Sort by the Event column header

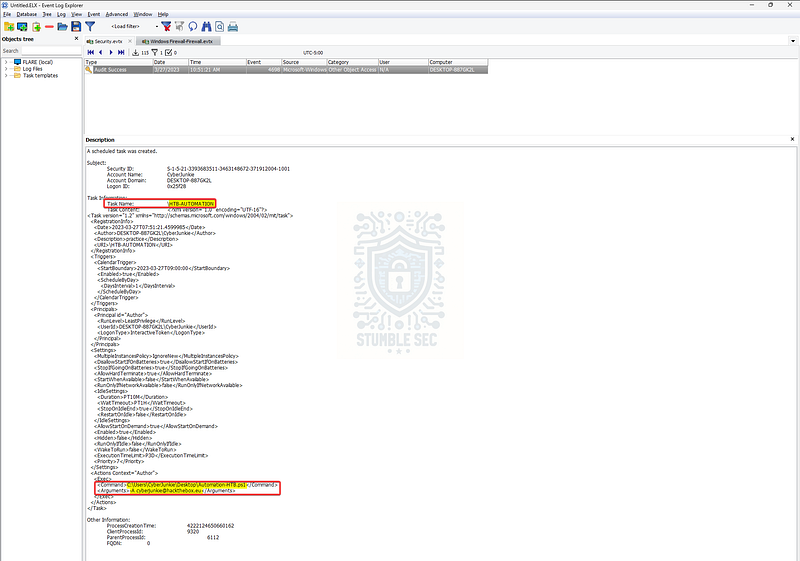coord(264,62)
